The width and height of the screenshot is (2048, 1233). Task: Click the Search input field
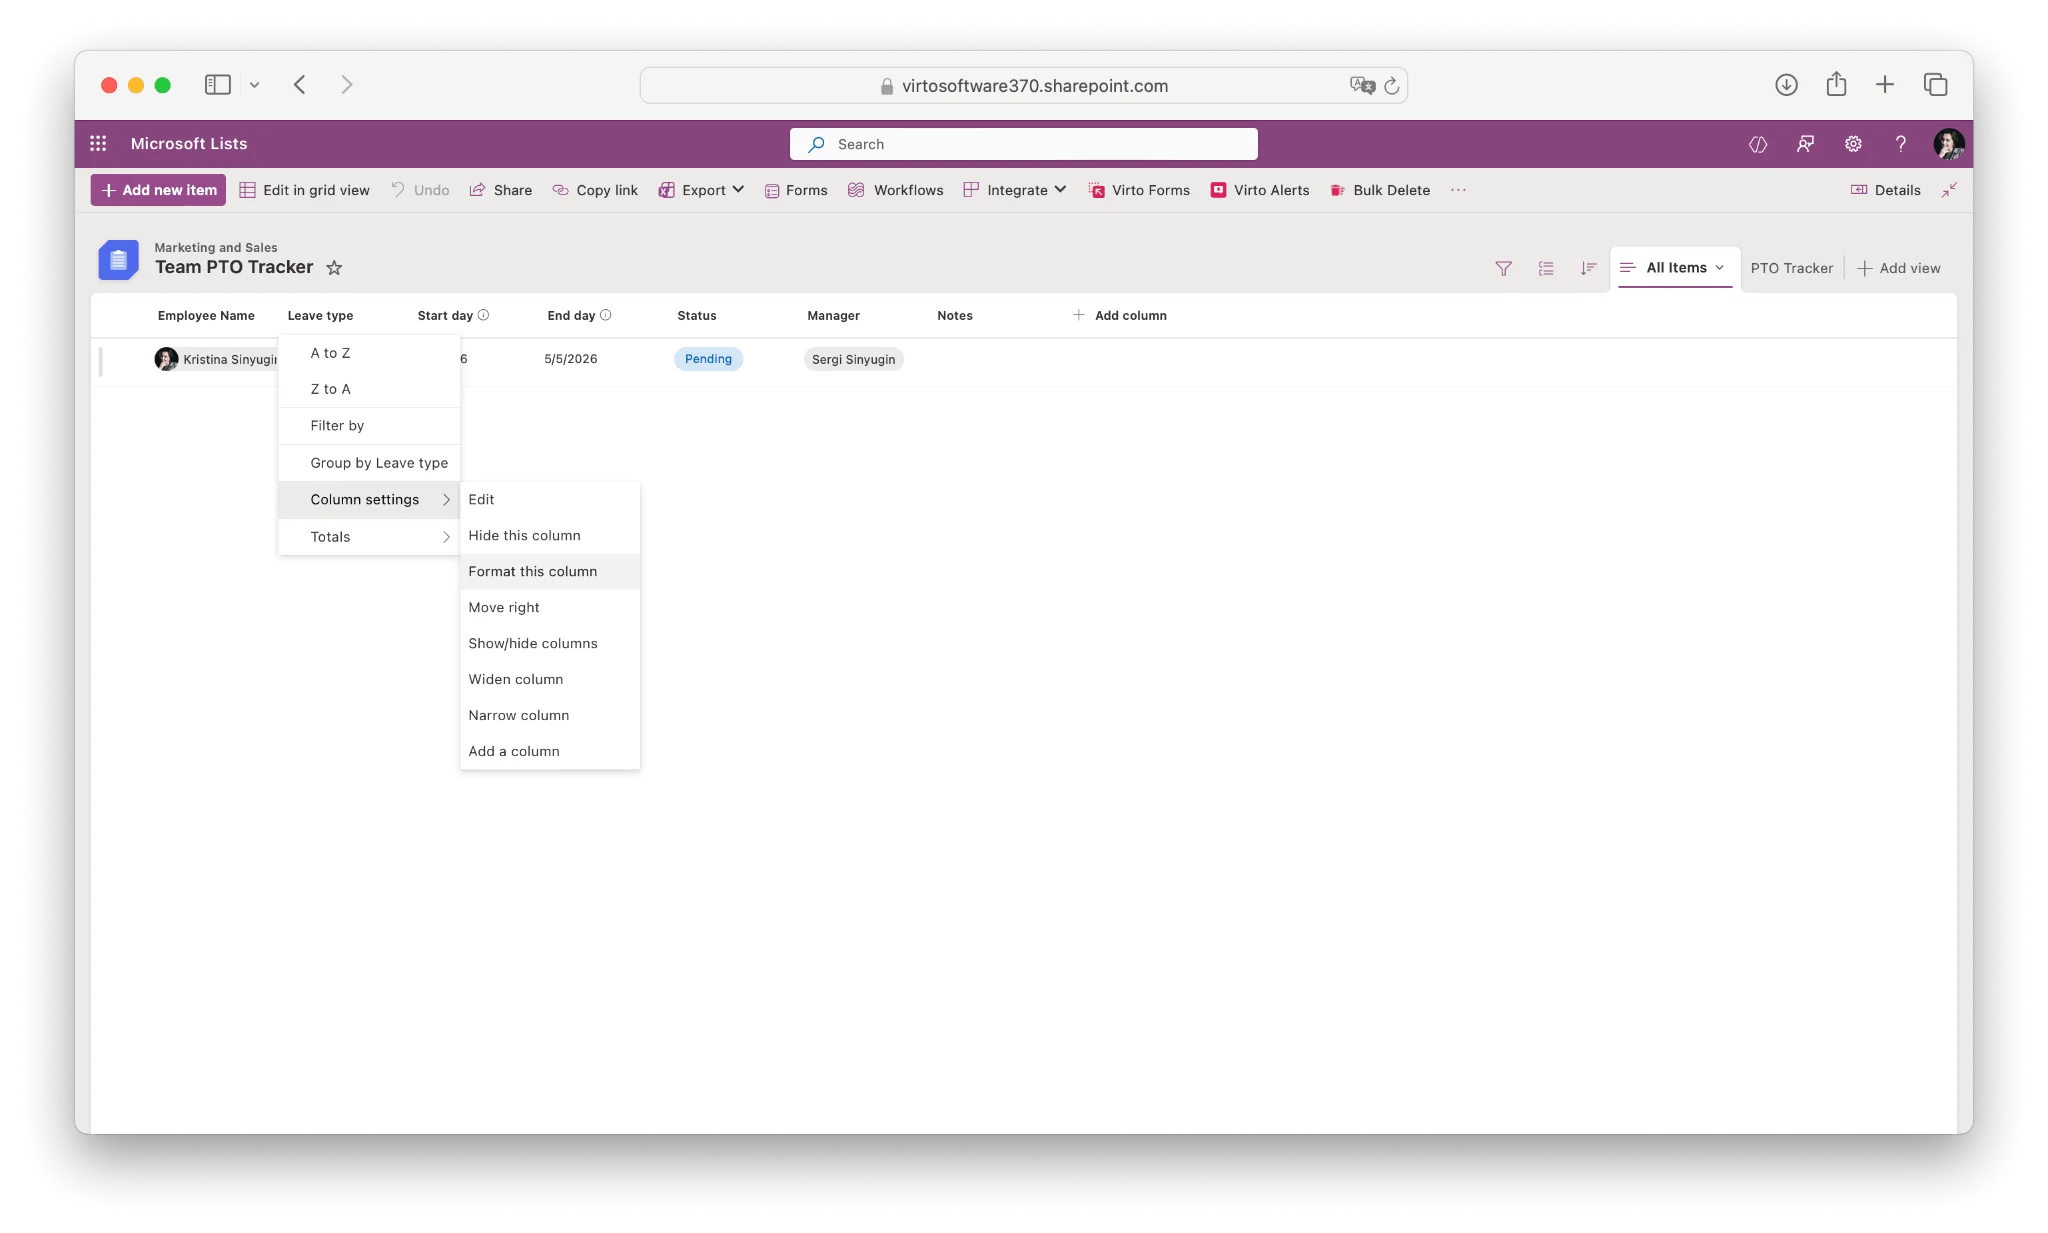coord(1023,144)
